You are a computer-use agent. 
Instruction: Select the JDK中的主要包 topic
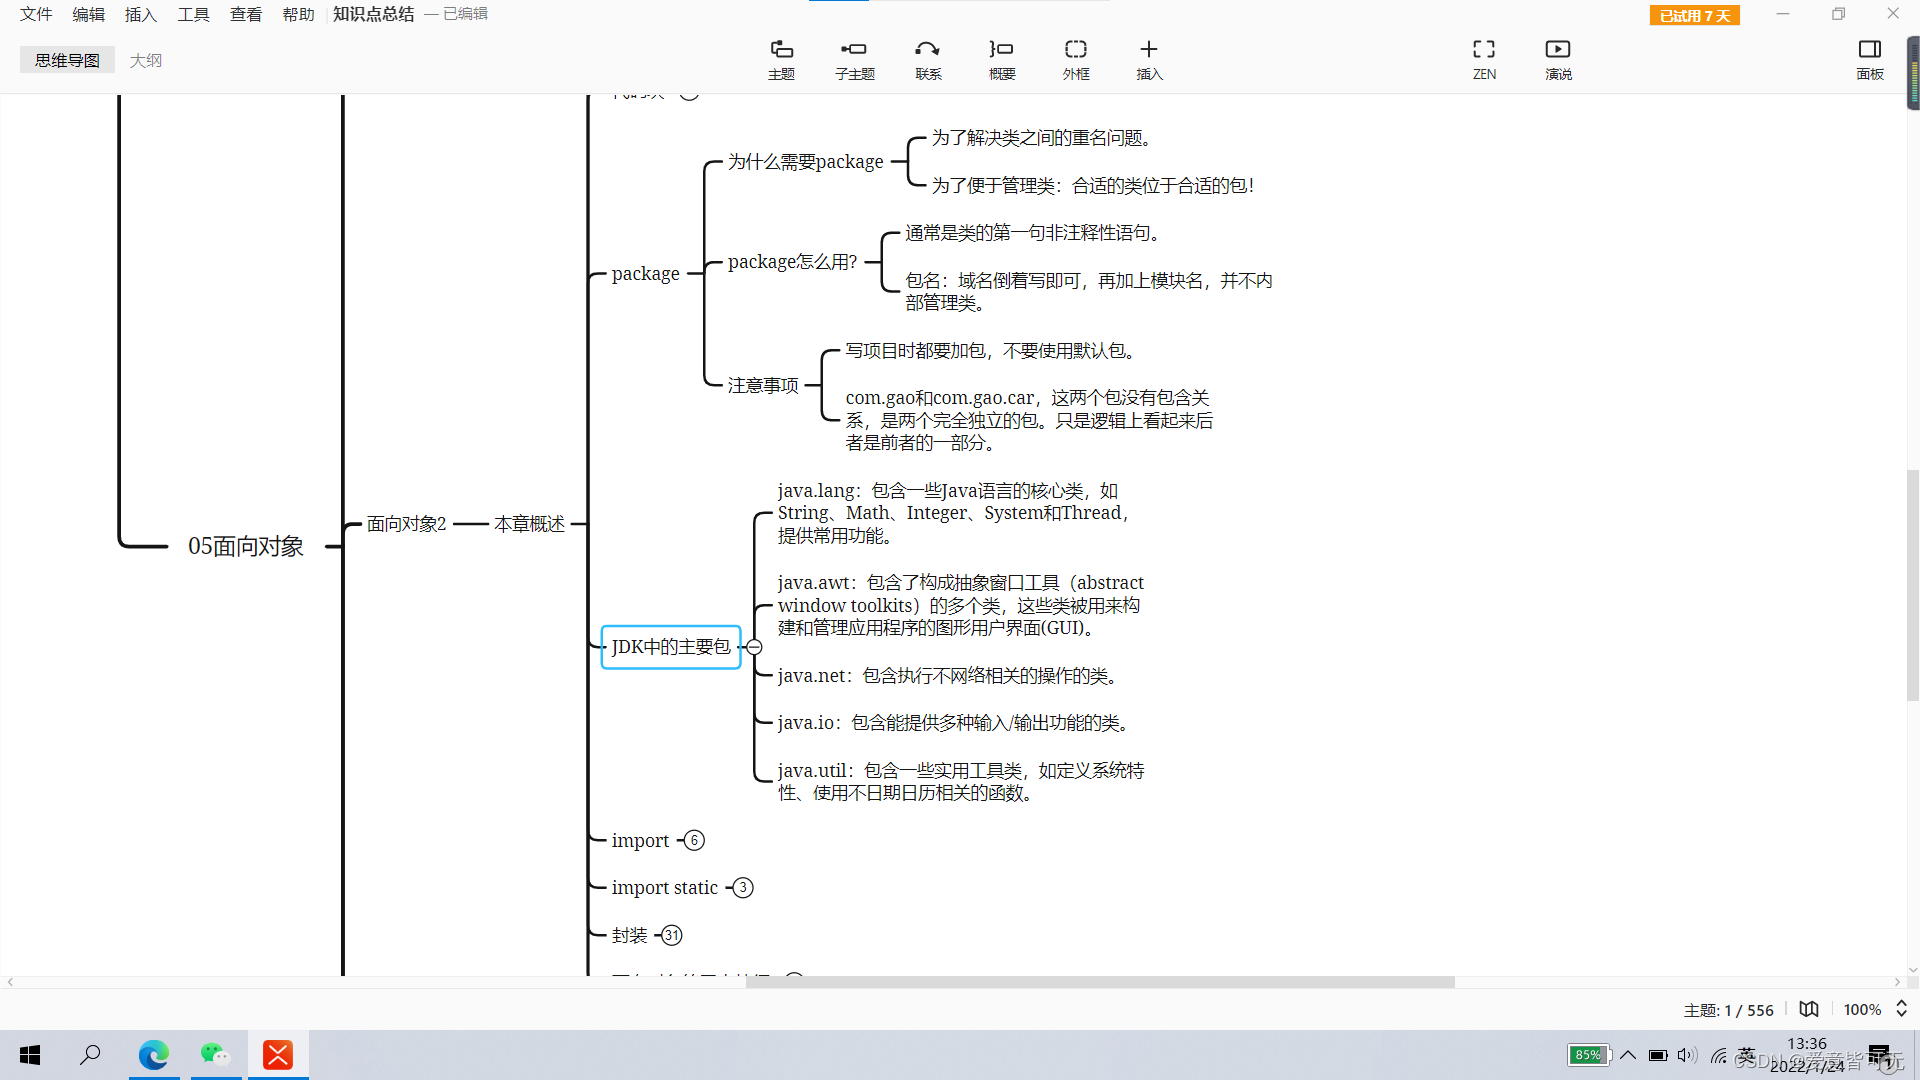[671, 647]
